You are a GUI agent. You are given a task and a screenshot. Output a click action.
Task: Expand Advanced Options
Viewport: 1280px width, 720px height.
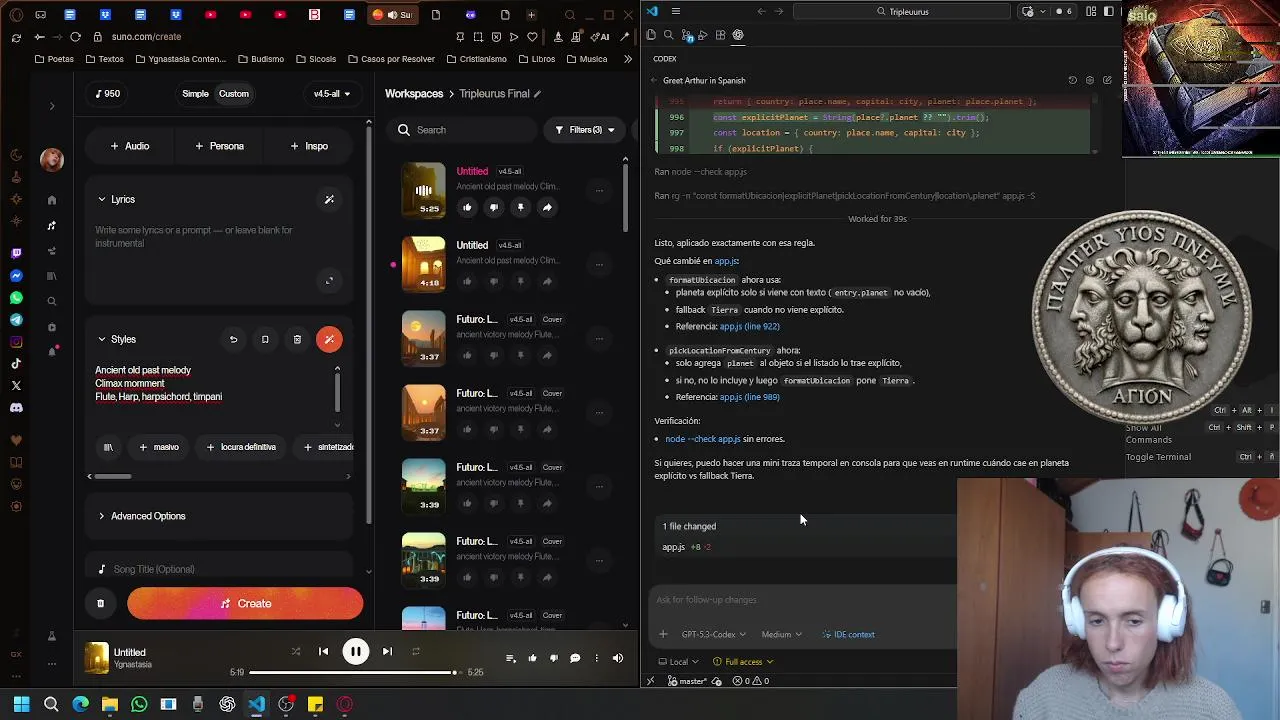tap(141, 516)
